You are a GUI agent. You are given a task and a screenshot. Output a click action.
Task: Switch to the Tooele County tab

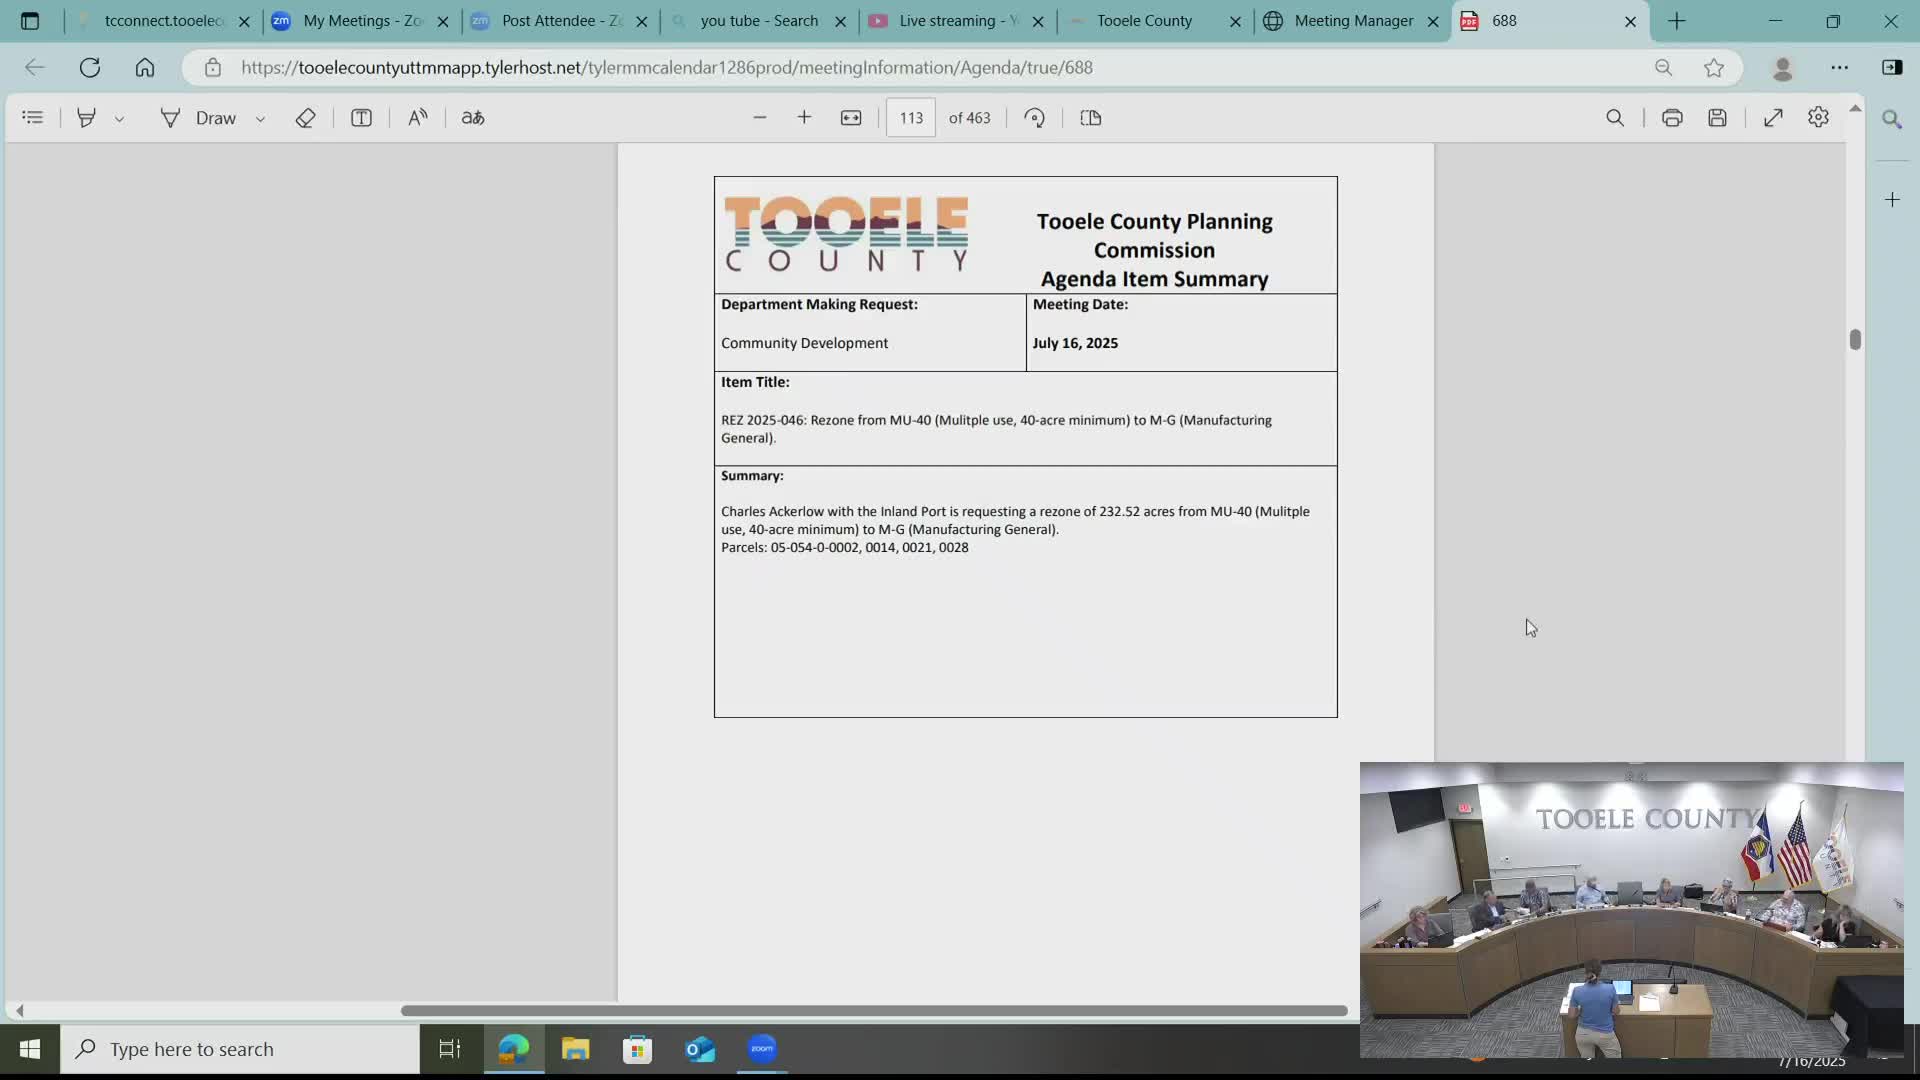coord(1144,21)
